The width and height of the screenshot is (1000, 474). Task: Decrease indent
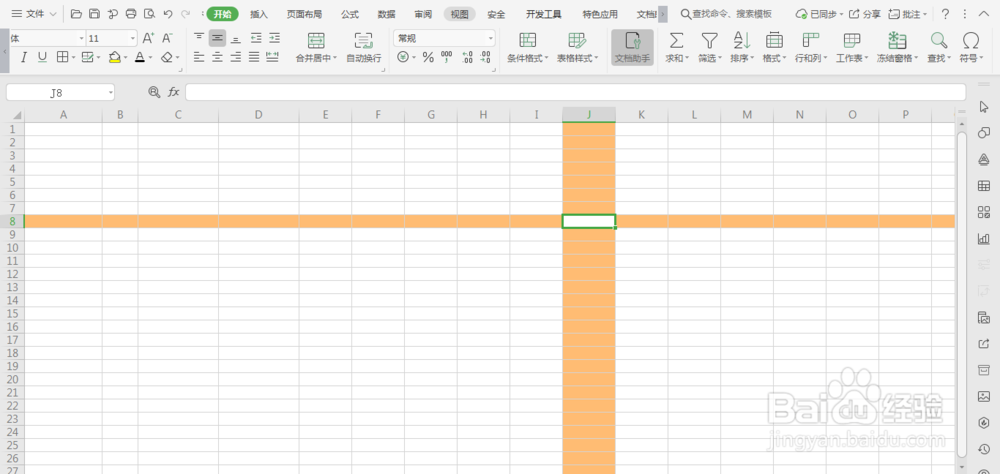256,38
